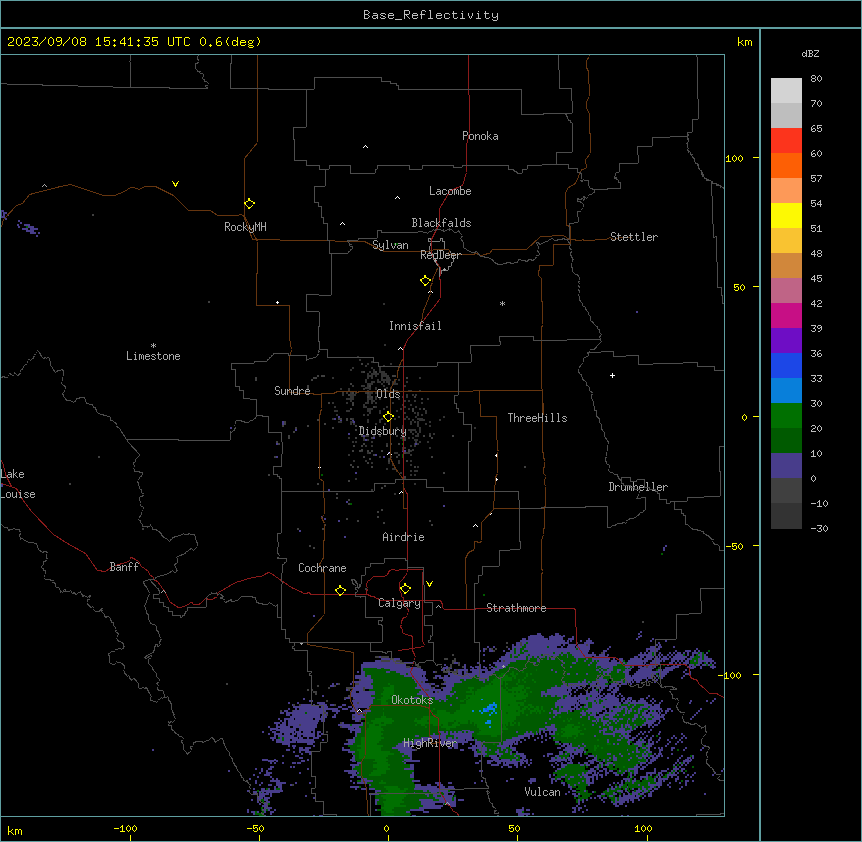
Task: Click the Olds city label
Action: [388, 394]
